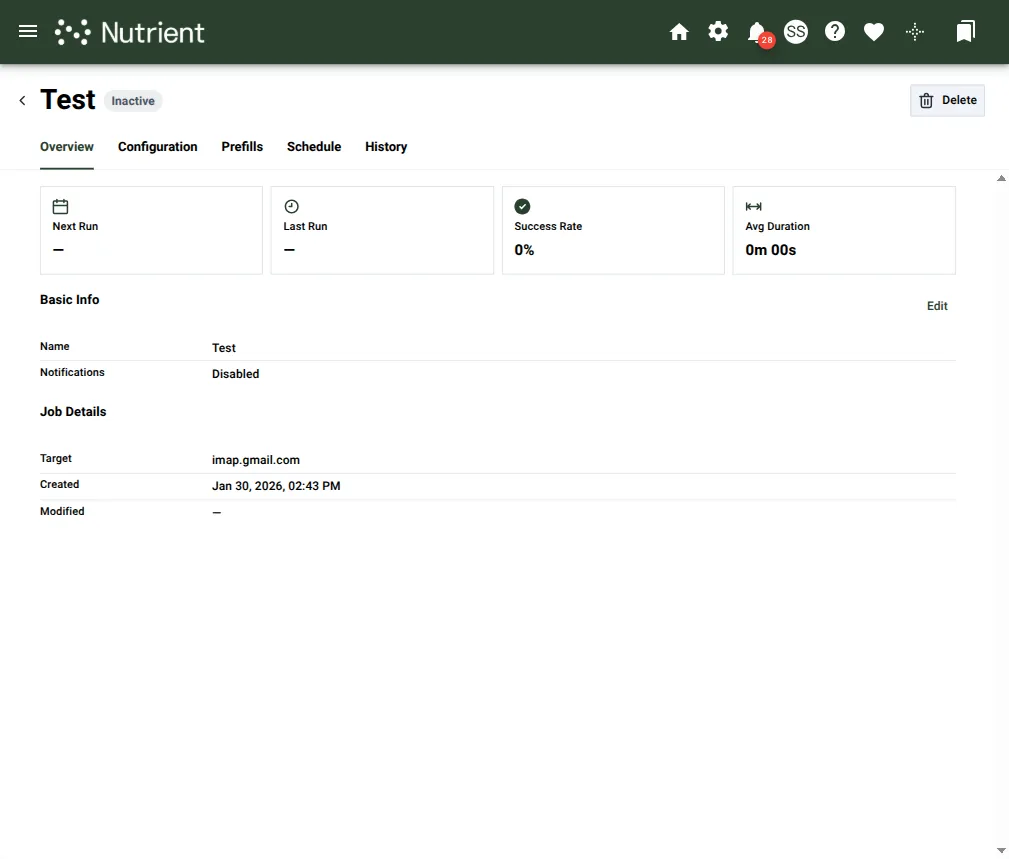The image size is (1009, 859).
Task: Click the created date 'Jan 30, 2026, 02:43 PM'
Action: click(276, 486)
